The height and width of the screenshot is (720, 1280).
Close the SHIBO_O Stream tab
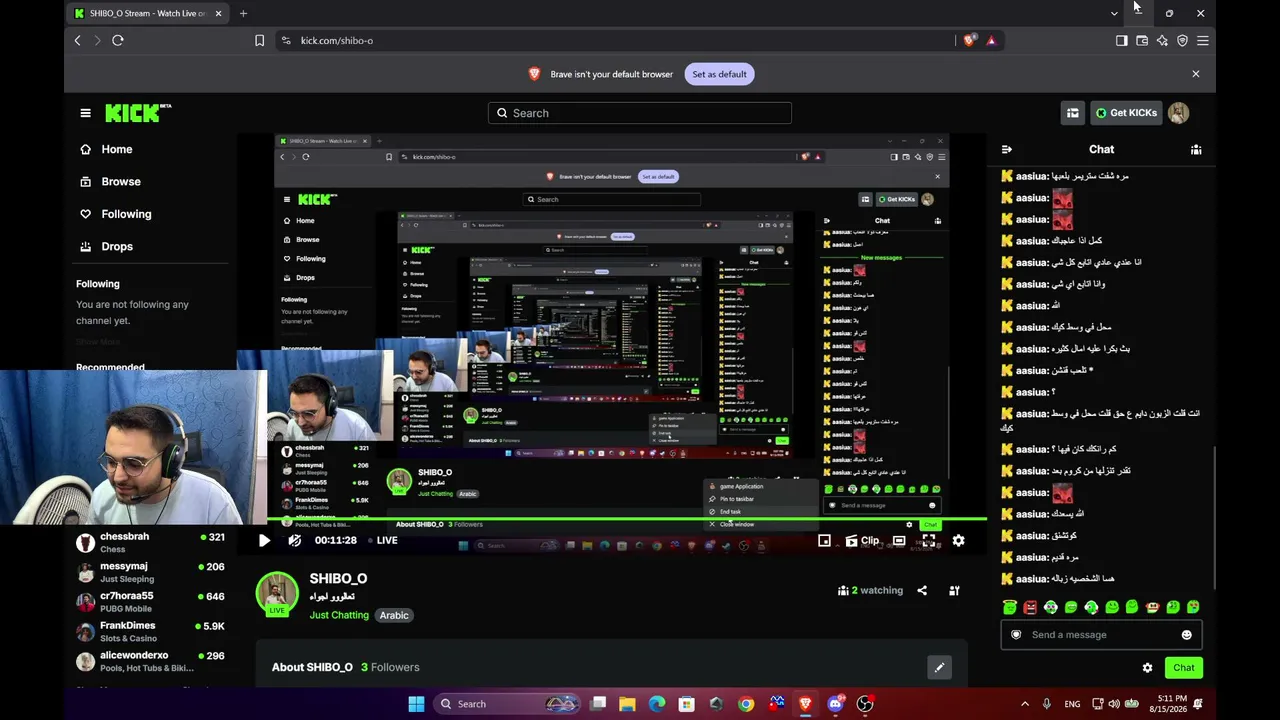tap(218, 13)
